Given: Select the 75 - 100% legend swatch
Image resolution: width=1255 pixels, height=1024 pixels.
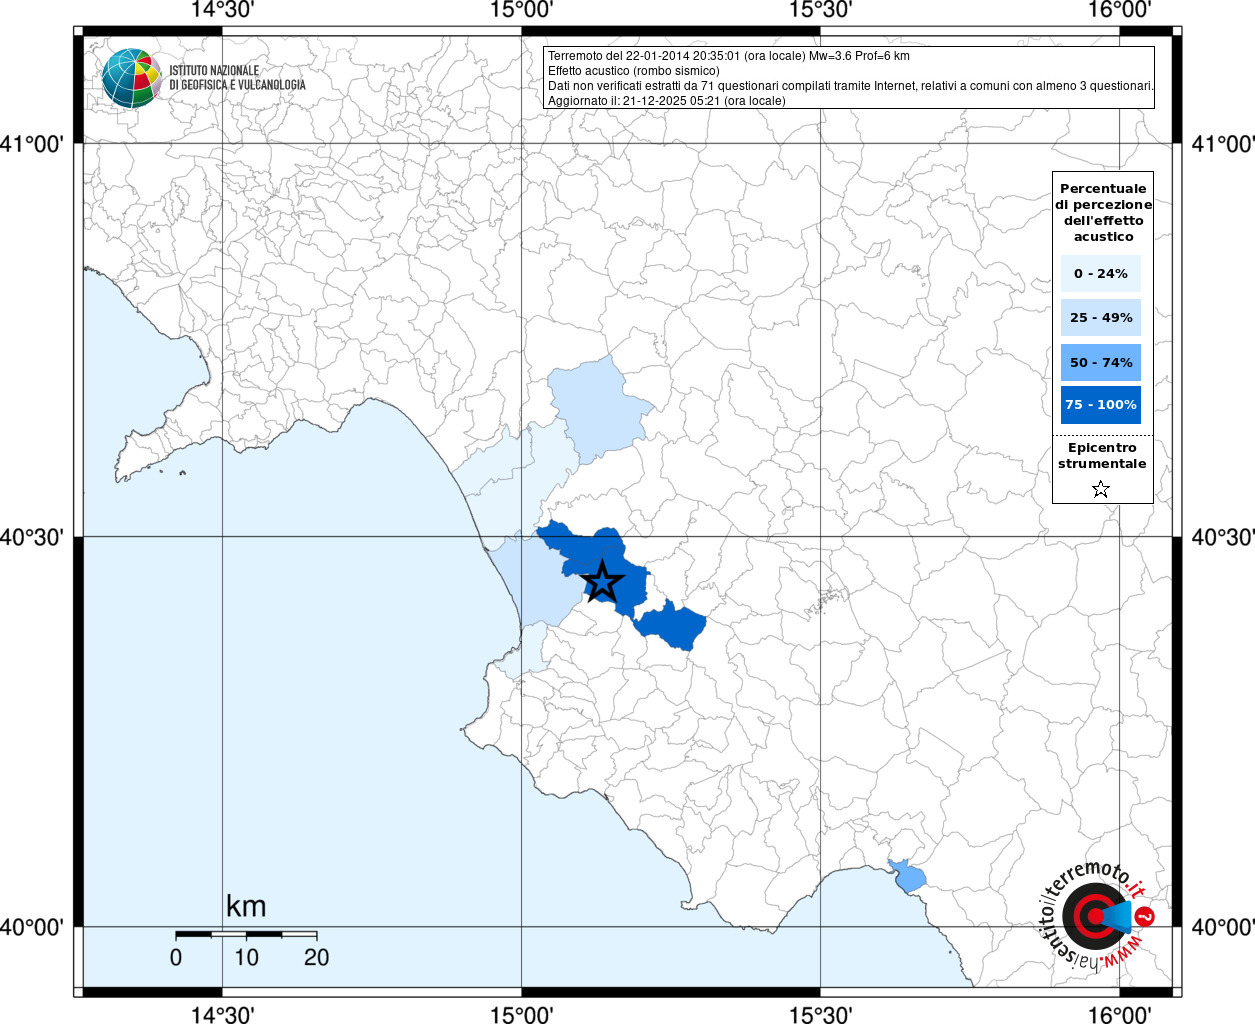Looking at the screenshot, I should [x=1100, y=405].
